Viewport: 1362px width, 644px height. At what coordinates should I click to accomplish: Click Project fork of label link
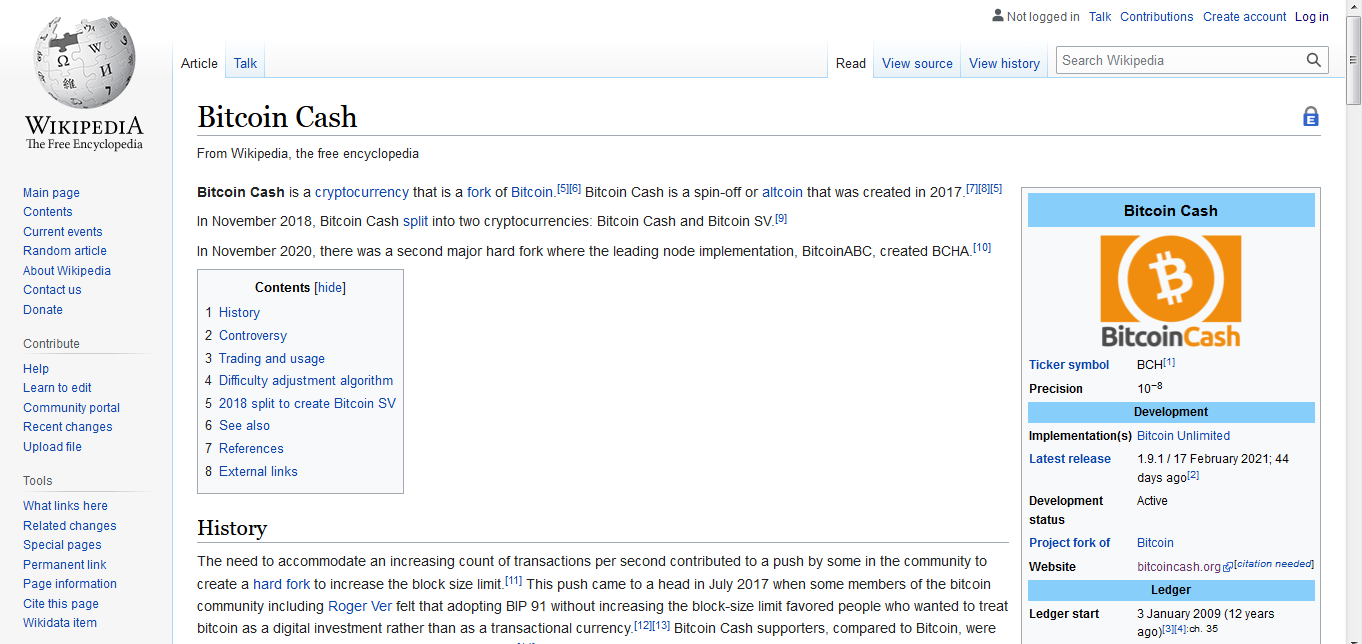tap(1069, 543)
